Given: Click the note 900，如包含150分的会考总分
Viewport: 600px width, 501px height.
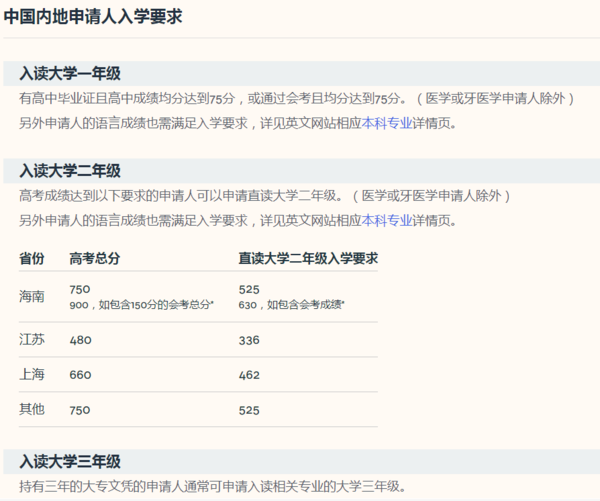Looking at the screenshot, I should point(142,305).
